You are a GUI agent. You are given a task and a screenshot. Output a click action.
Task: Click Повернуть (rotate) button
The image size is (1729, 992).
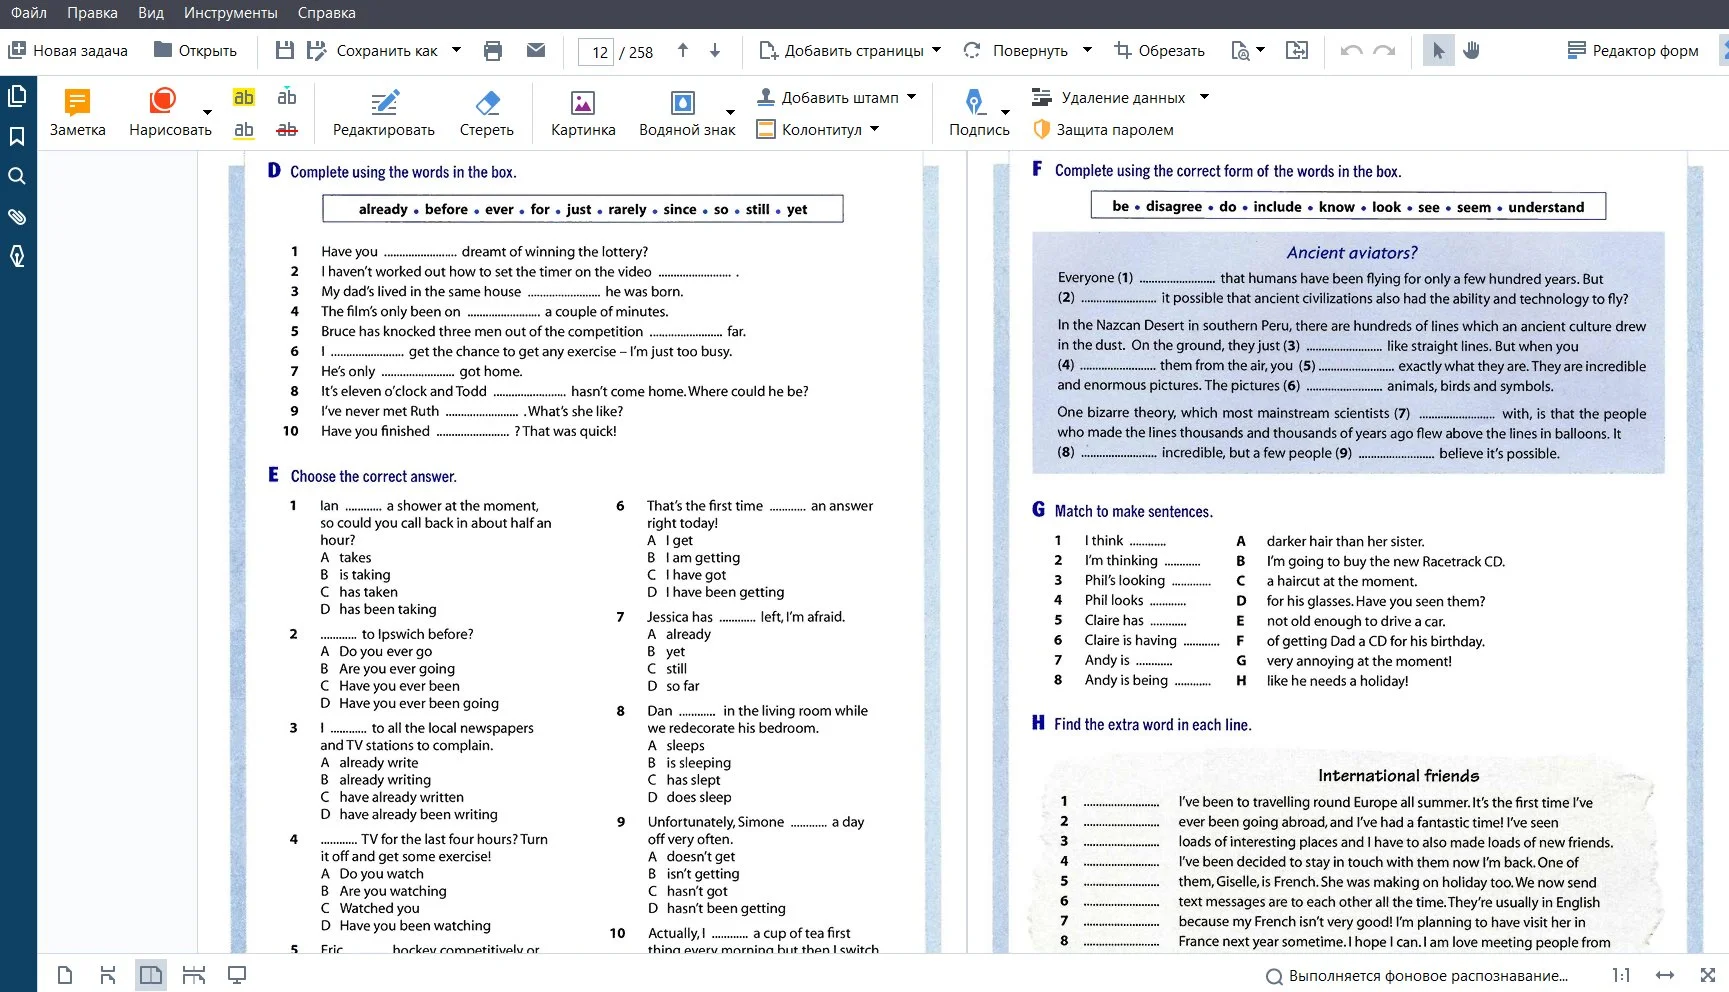click(x=1016, y=50)
